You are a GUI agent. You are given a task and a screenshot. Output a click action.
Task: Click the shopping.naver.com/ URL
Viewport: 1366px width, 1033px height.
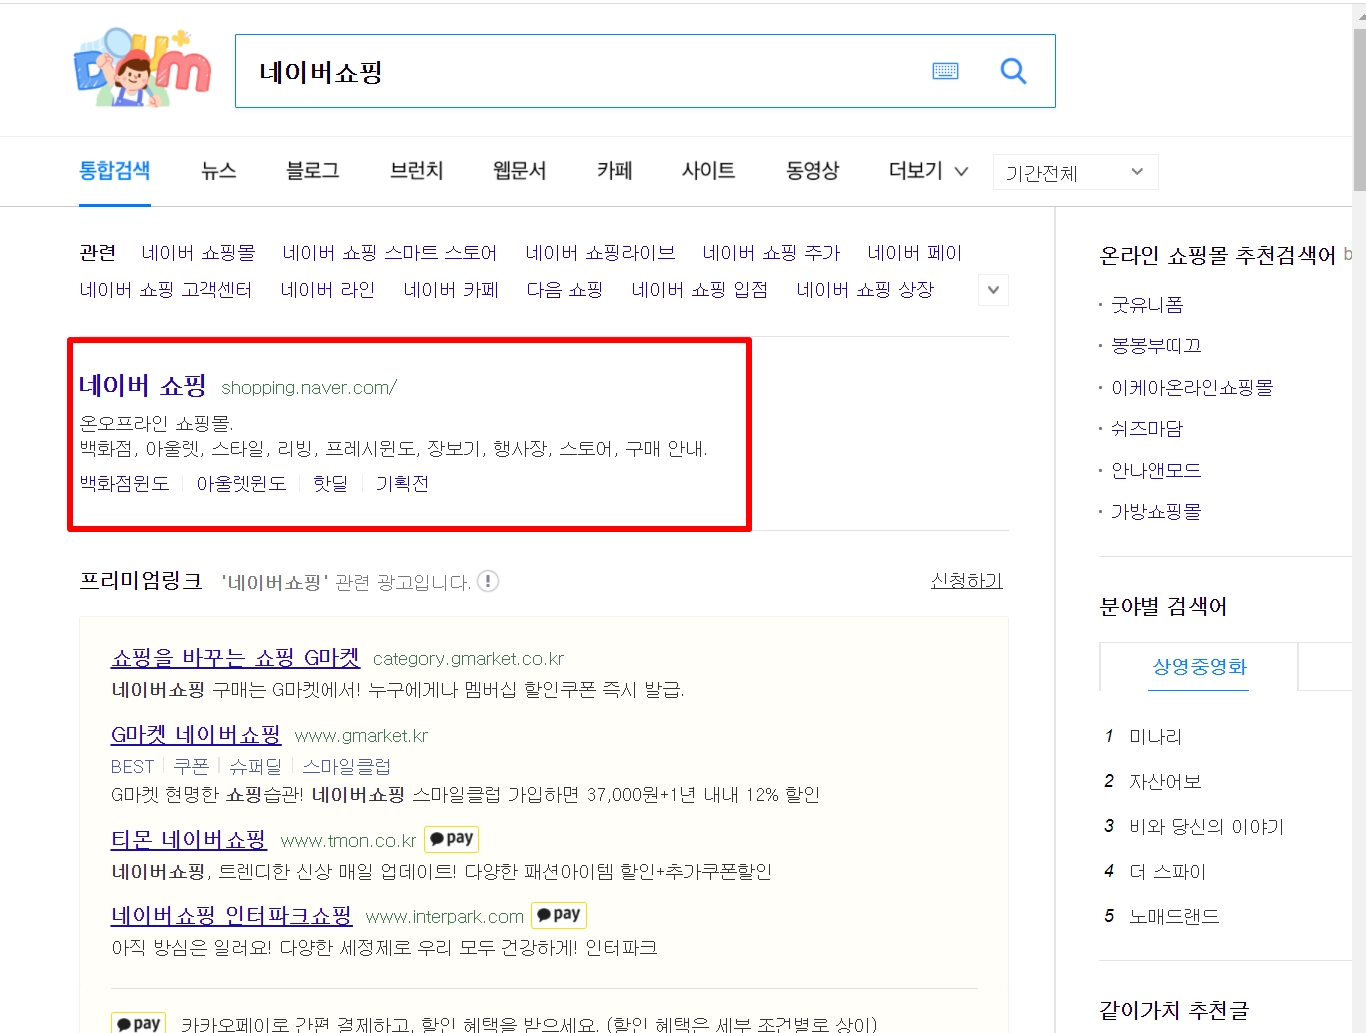pyautogui.click(x=309, y=388)
